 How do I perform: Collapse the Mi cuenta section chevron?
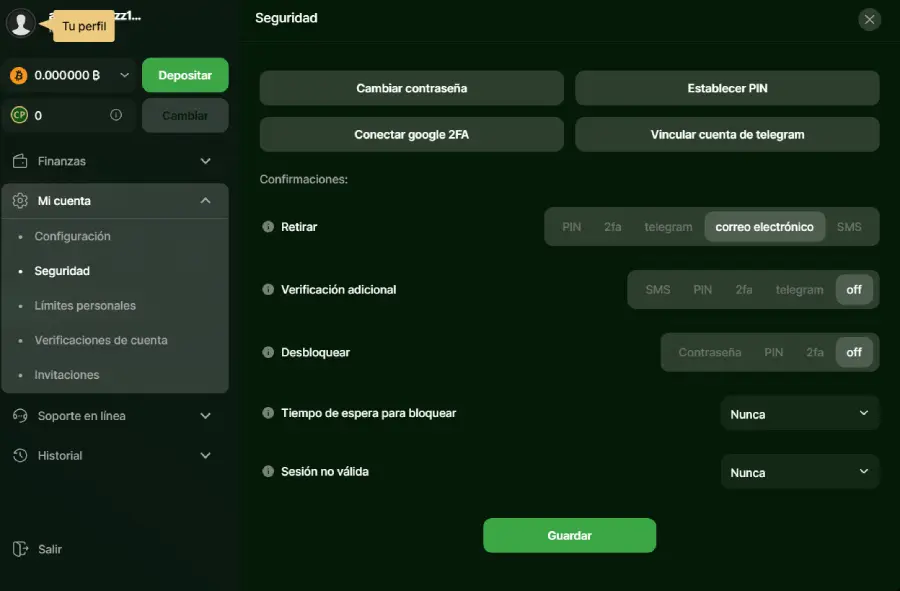[205, 200]
